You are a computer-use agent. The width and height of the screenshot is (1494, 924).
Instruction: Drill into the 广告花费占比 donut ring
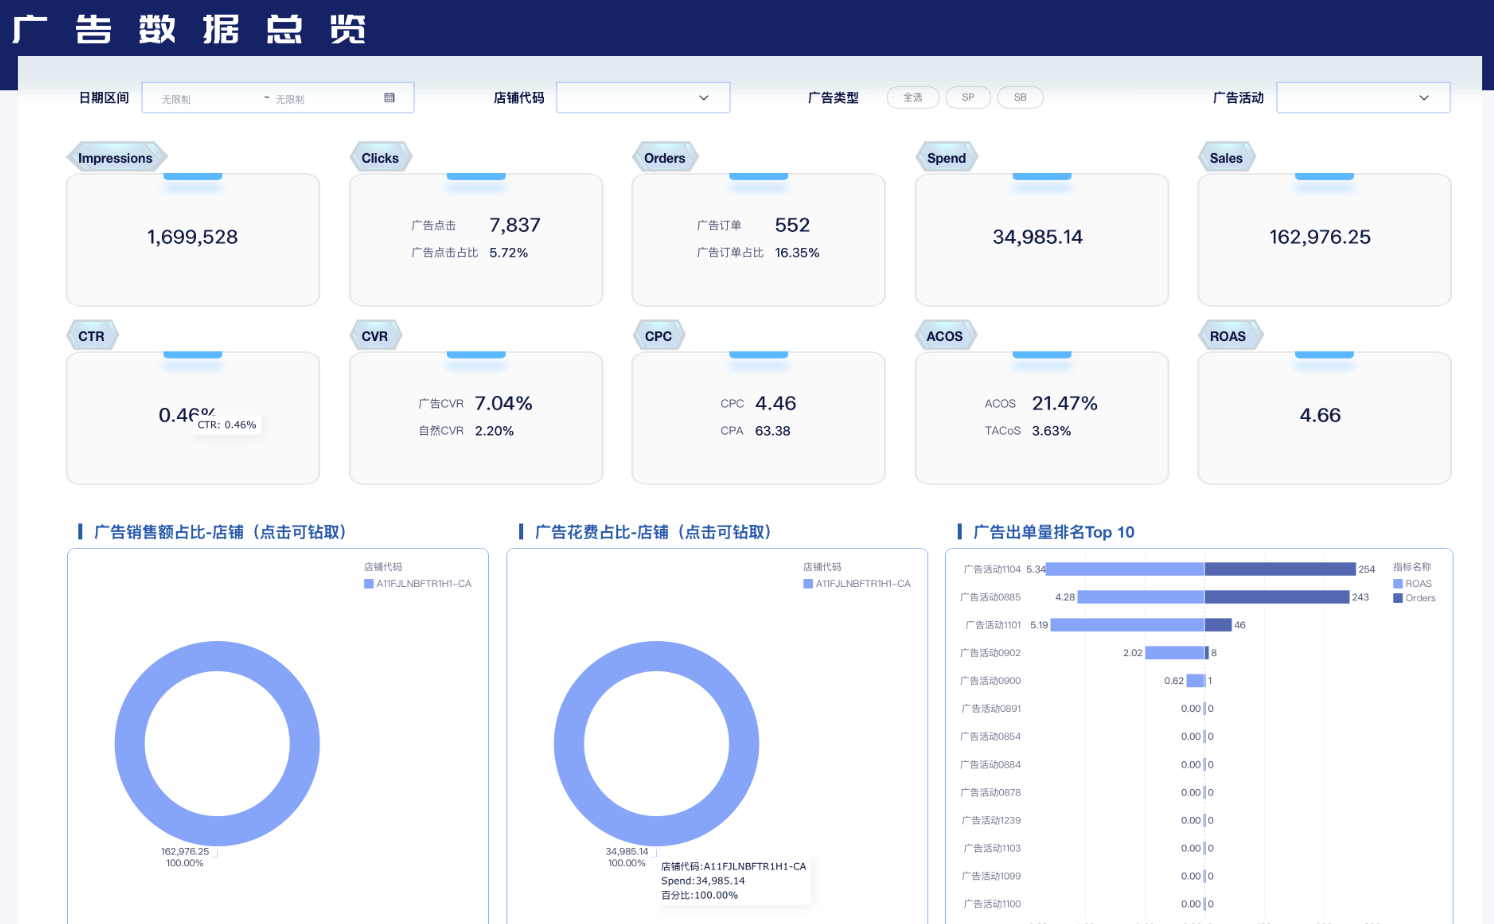[x=569, y=744]
